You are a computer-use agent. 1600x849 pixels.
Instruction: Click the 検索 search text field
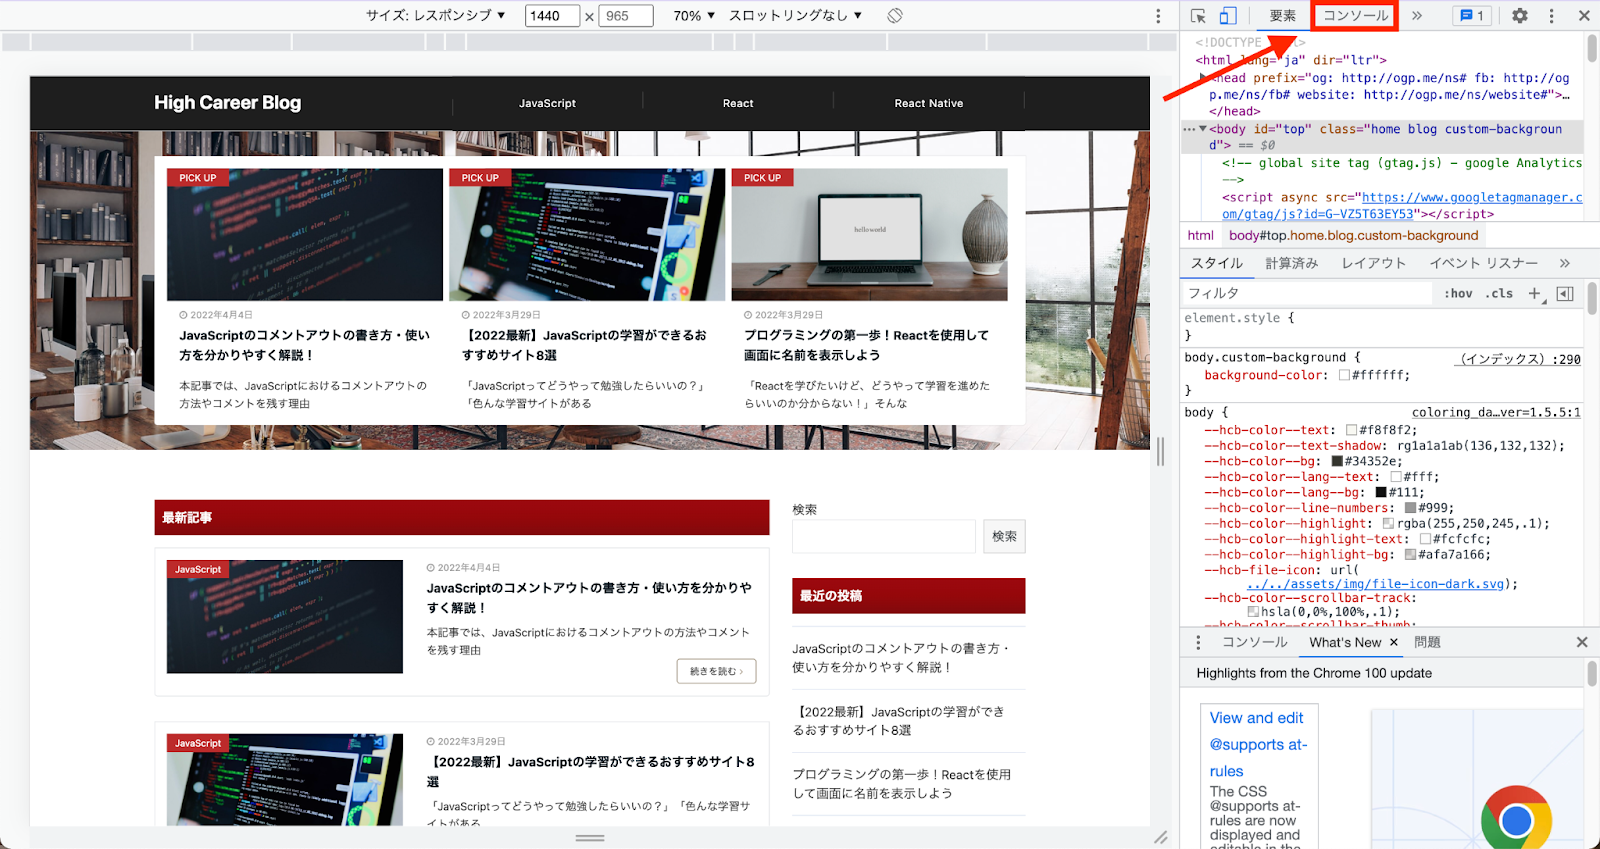coord(884,536)
